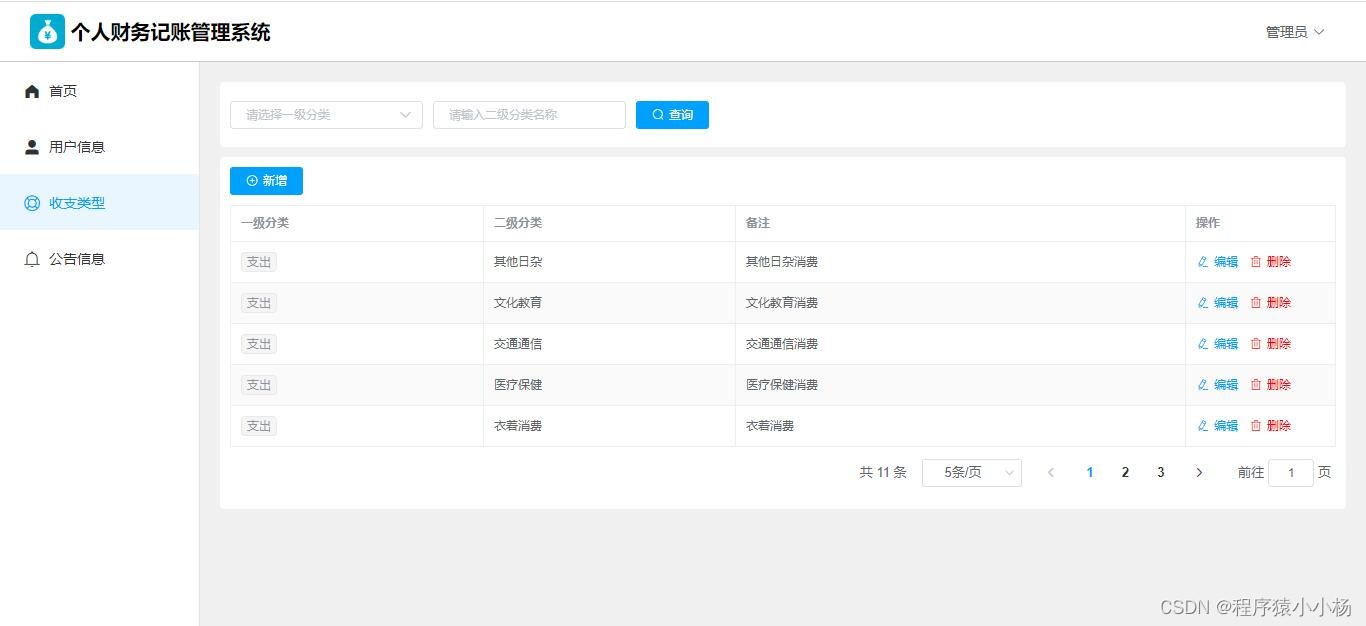This screenshot has height=626, width=1366.
Task: Click the money bag app logo
Action: pyautogui.click(x=47, y=32)
